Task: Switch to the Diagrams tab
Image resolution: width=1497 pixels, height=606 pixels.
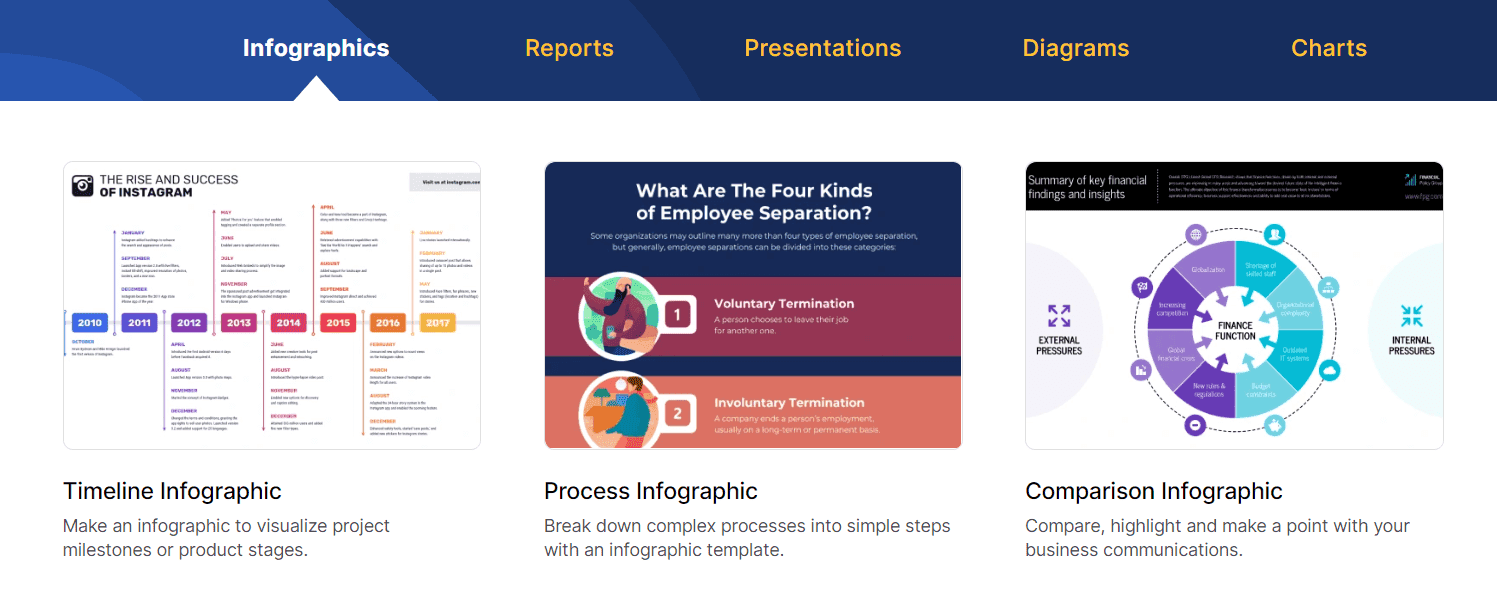Action: click(1076, 47)
